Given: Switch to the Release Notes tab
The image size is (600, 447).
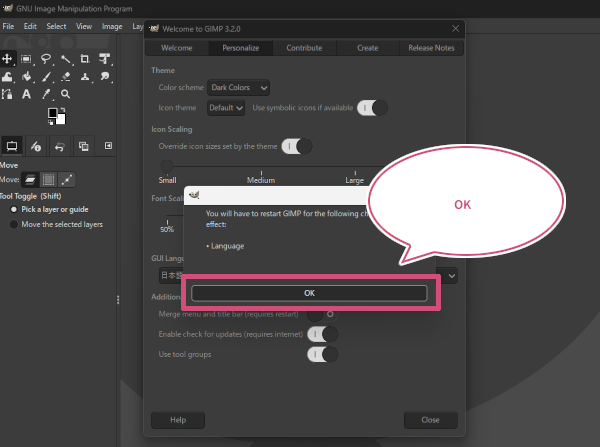Looking at the screenshot, I should [431, 47].
